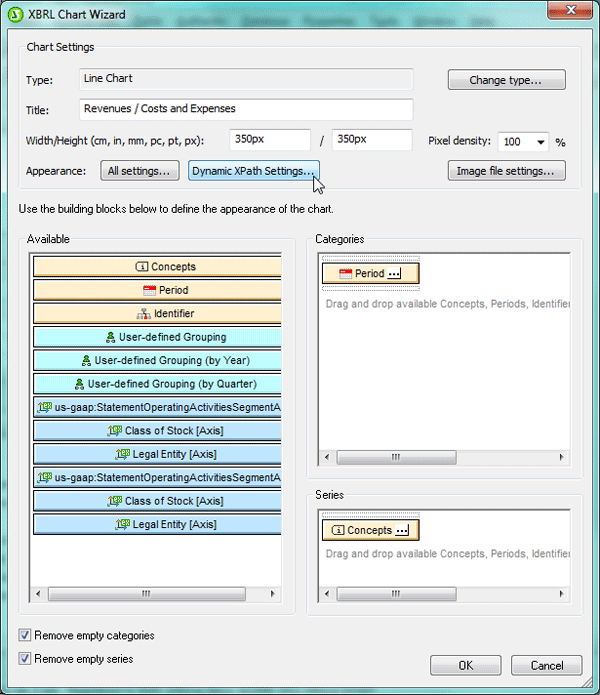This screenshot has height=695, width=600.
Task: Click the XBRL Chart Wizard title bar app icon
Action: pyautogui.click(x=15, y=15)
